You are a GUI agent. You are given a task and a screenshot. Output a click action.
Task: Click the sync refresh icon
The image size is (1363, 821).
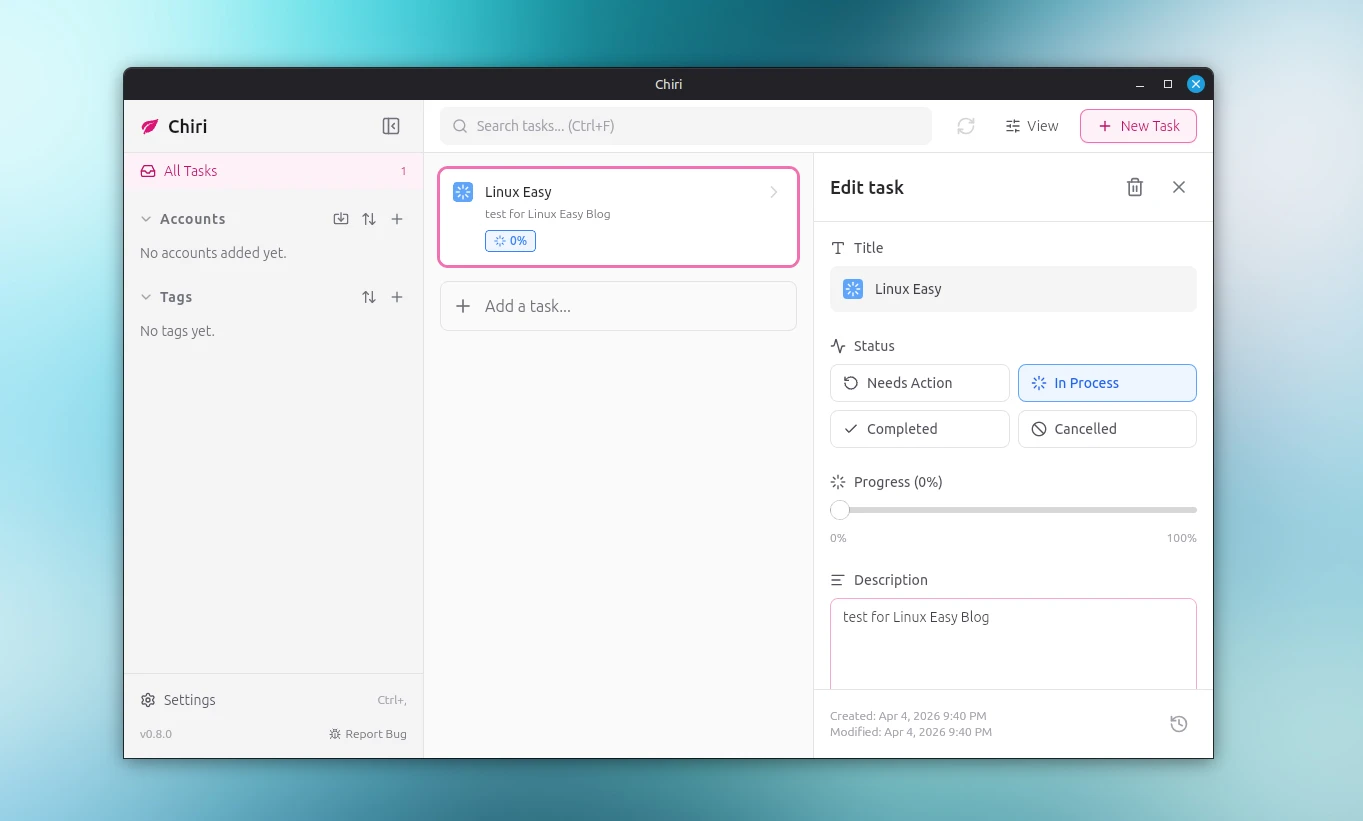[965, 126]
